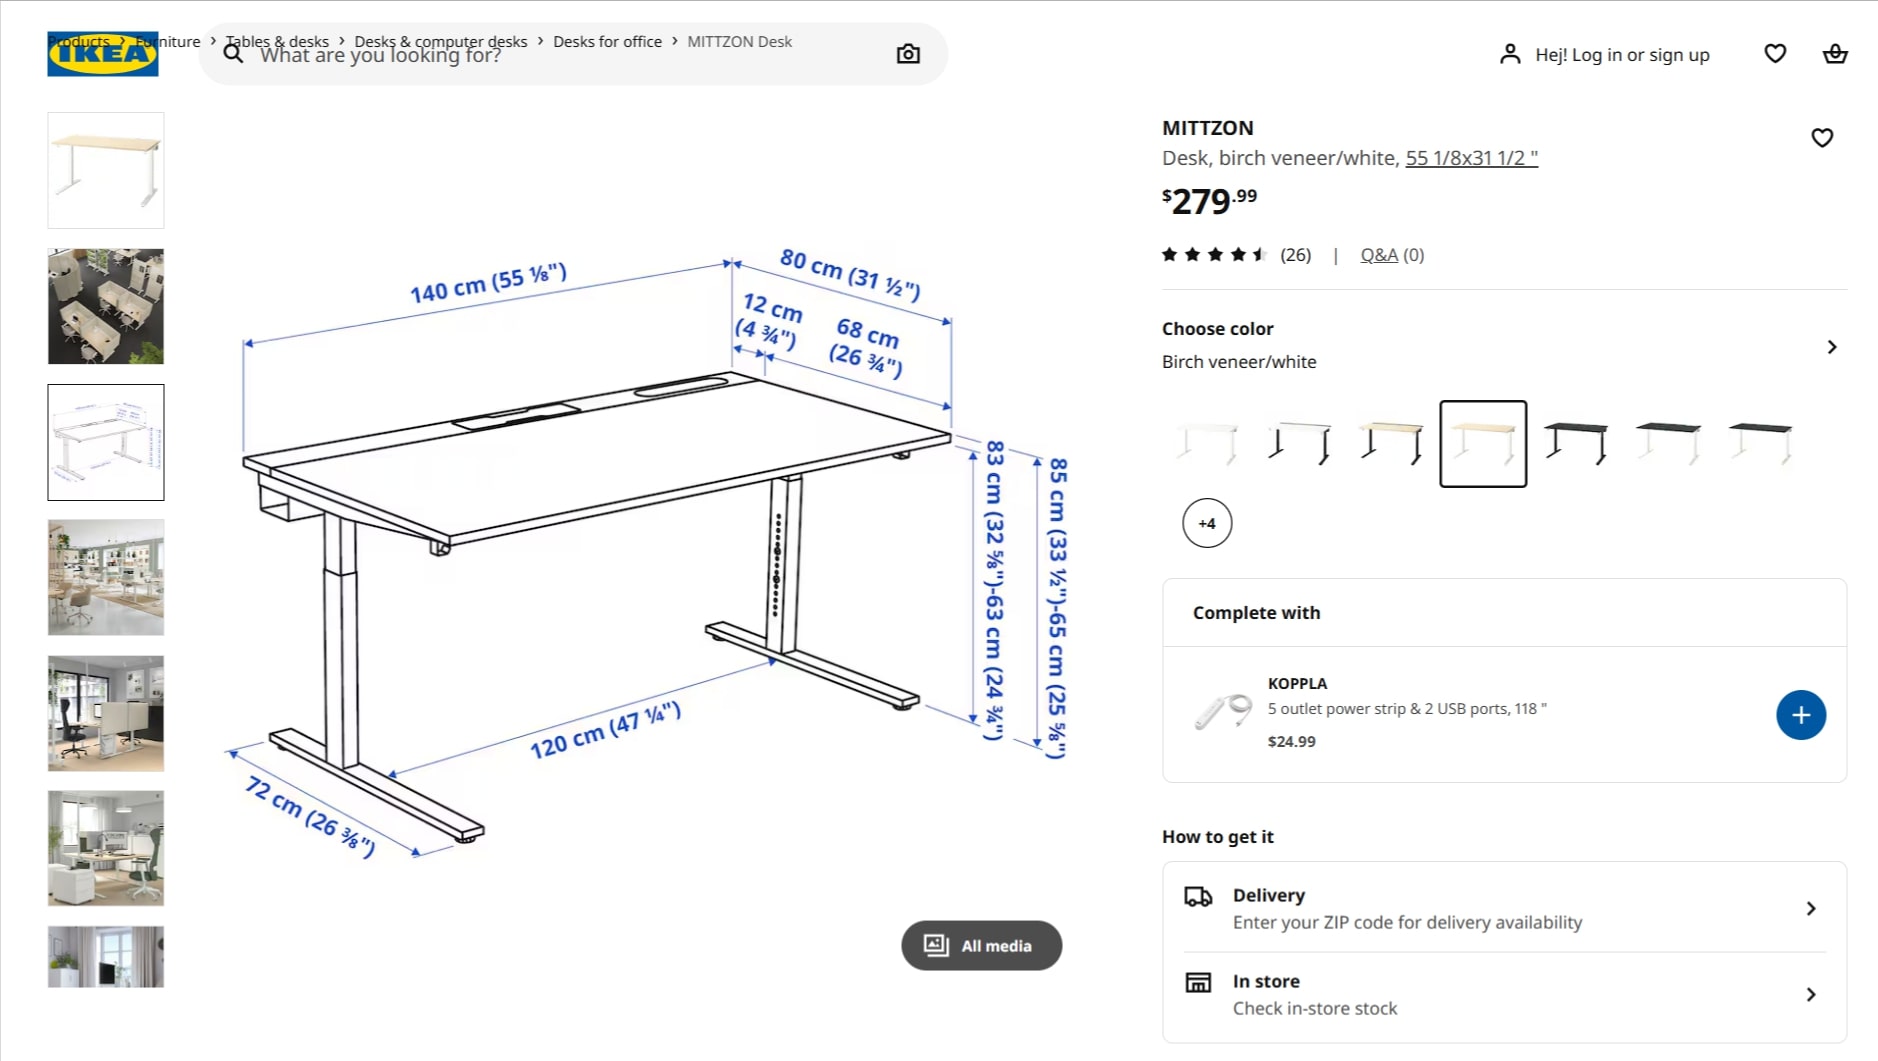1878x1061 pixels.
Task: Select the fifth swatch, all-black desk
Action: [1575, 444]
